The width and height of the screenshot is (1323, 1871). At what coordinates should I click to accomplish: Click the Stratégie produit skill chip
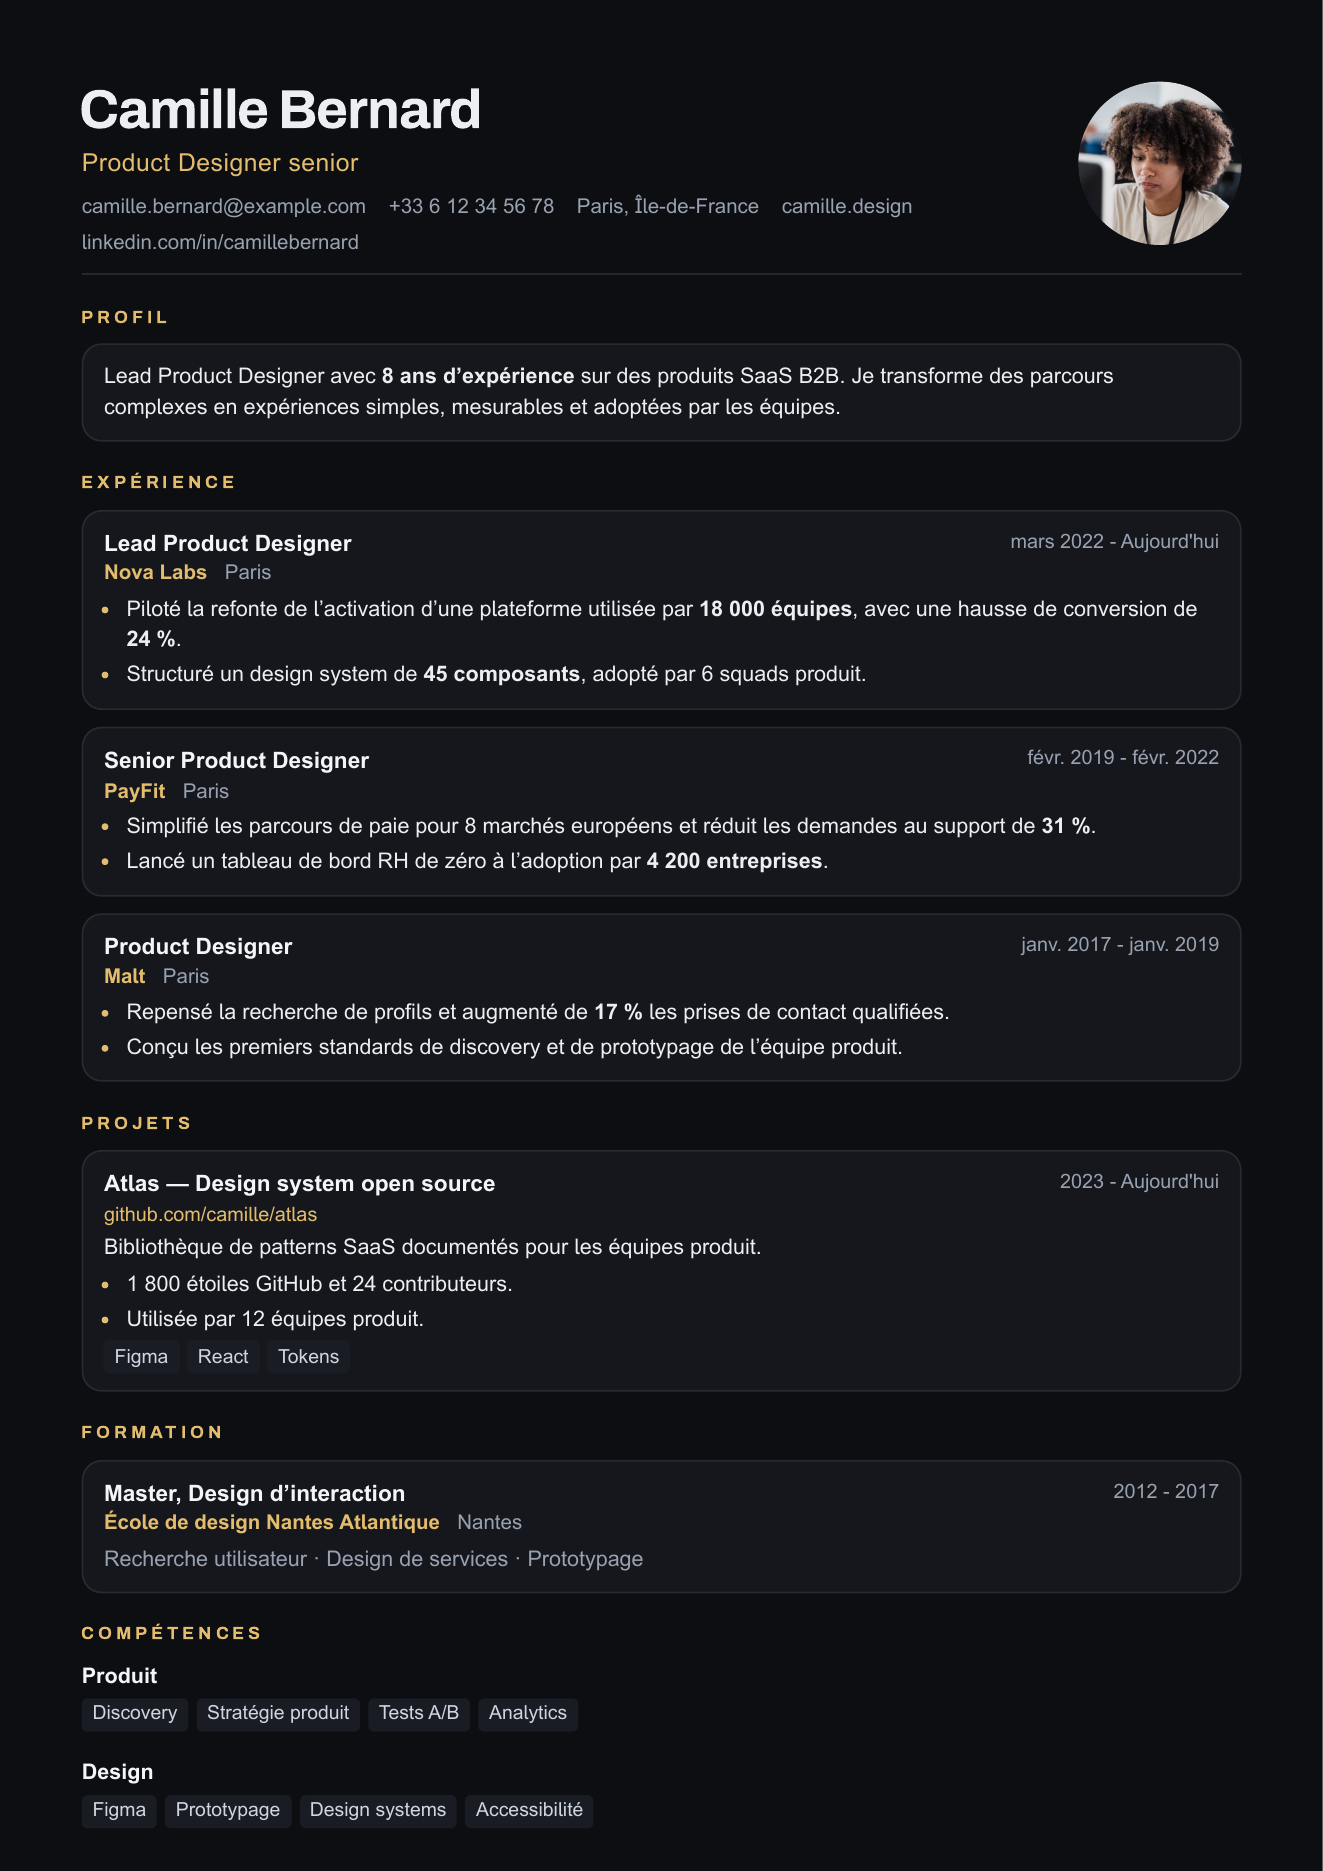278,1713
